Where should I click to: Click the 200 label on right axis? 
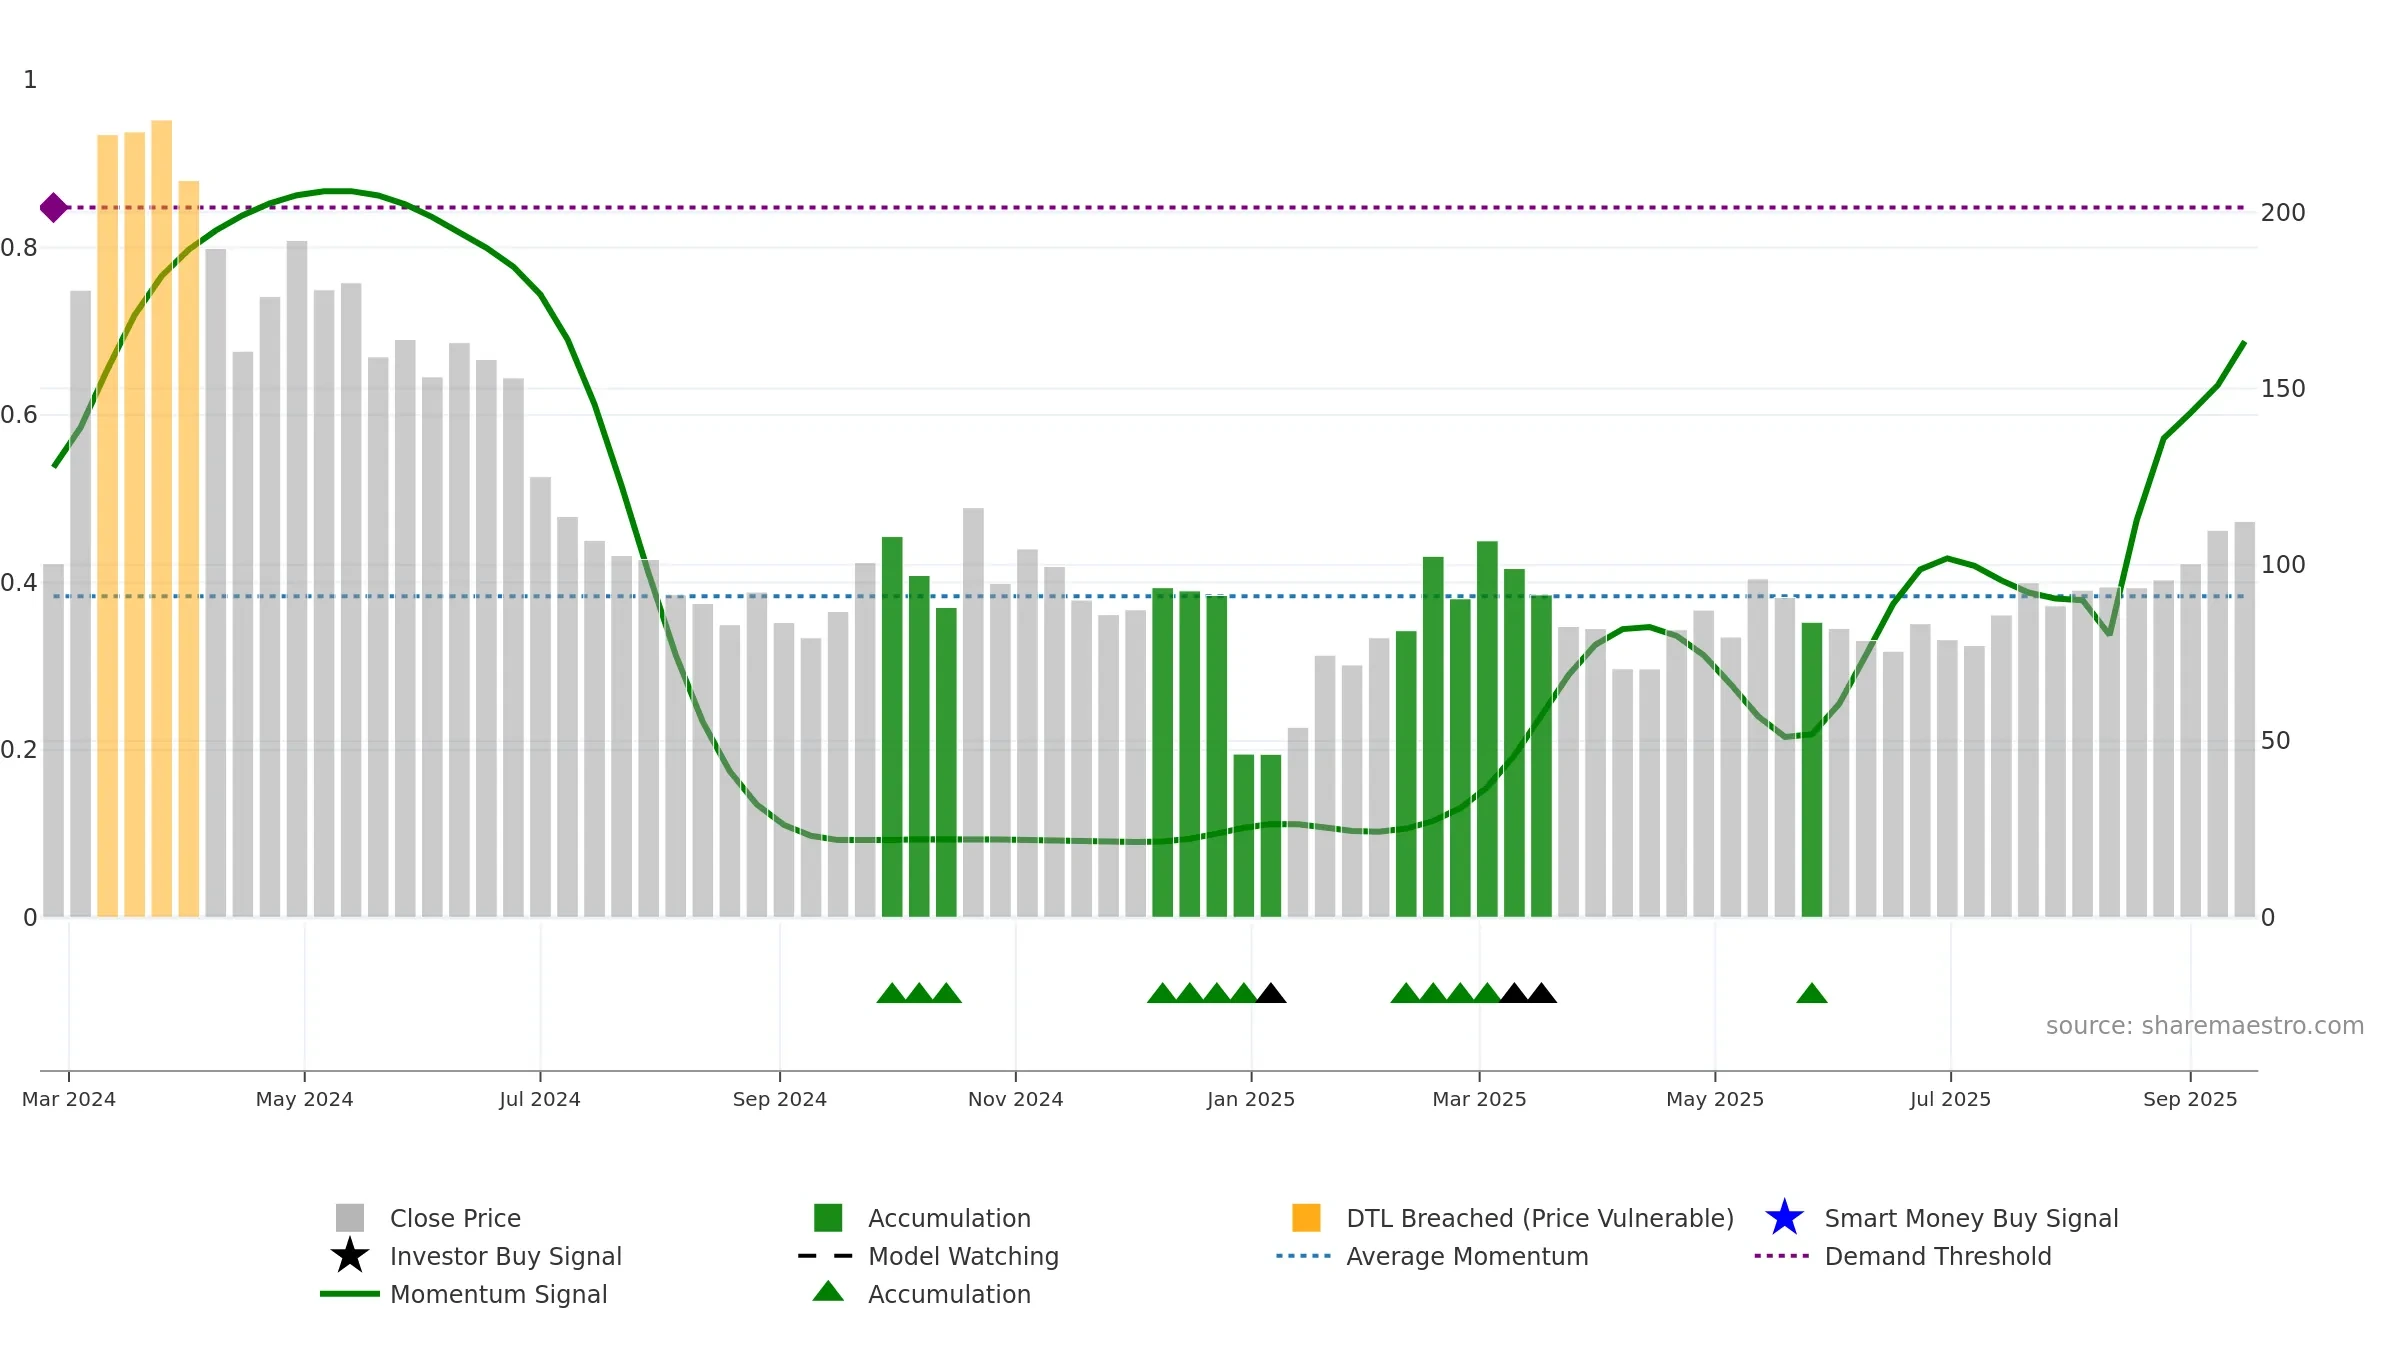[2283, 213]
